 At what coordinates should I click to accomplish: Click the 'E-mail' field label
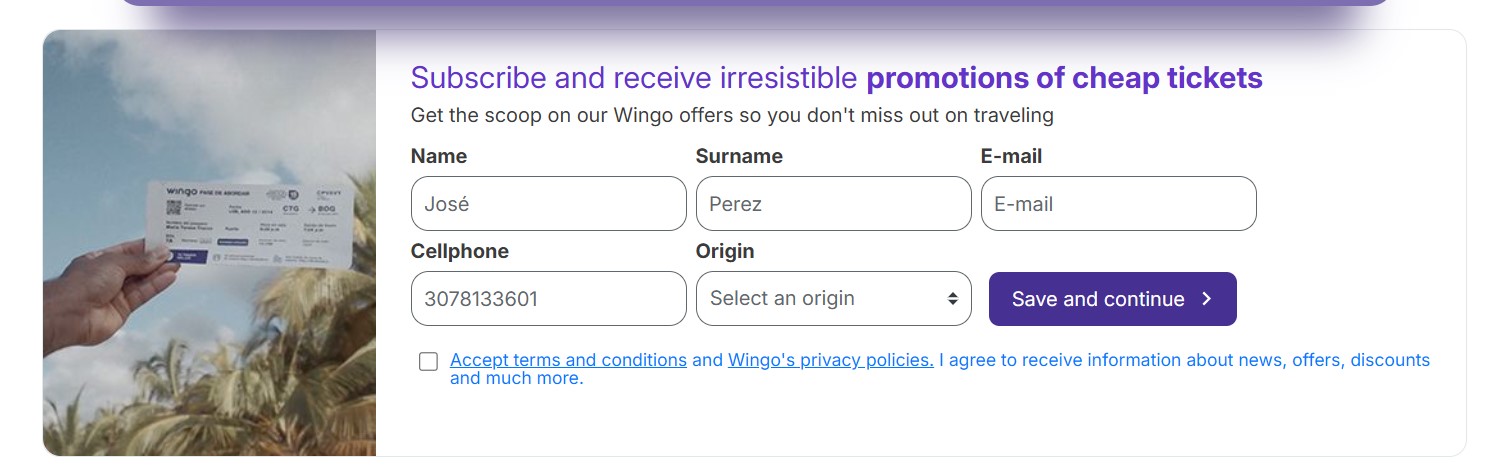click(1011, 156)
